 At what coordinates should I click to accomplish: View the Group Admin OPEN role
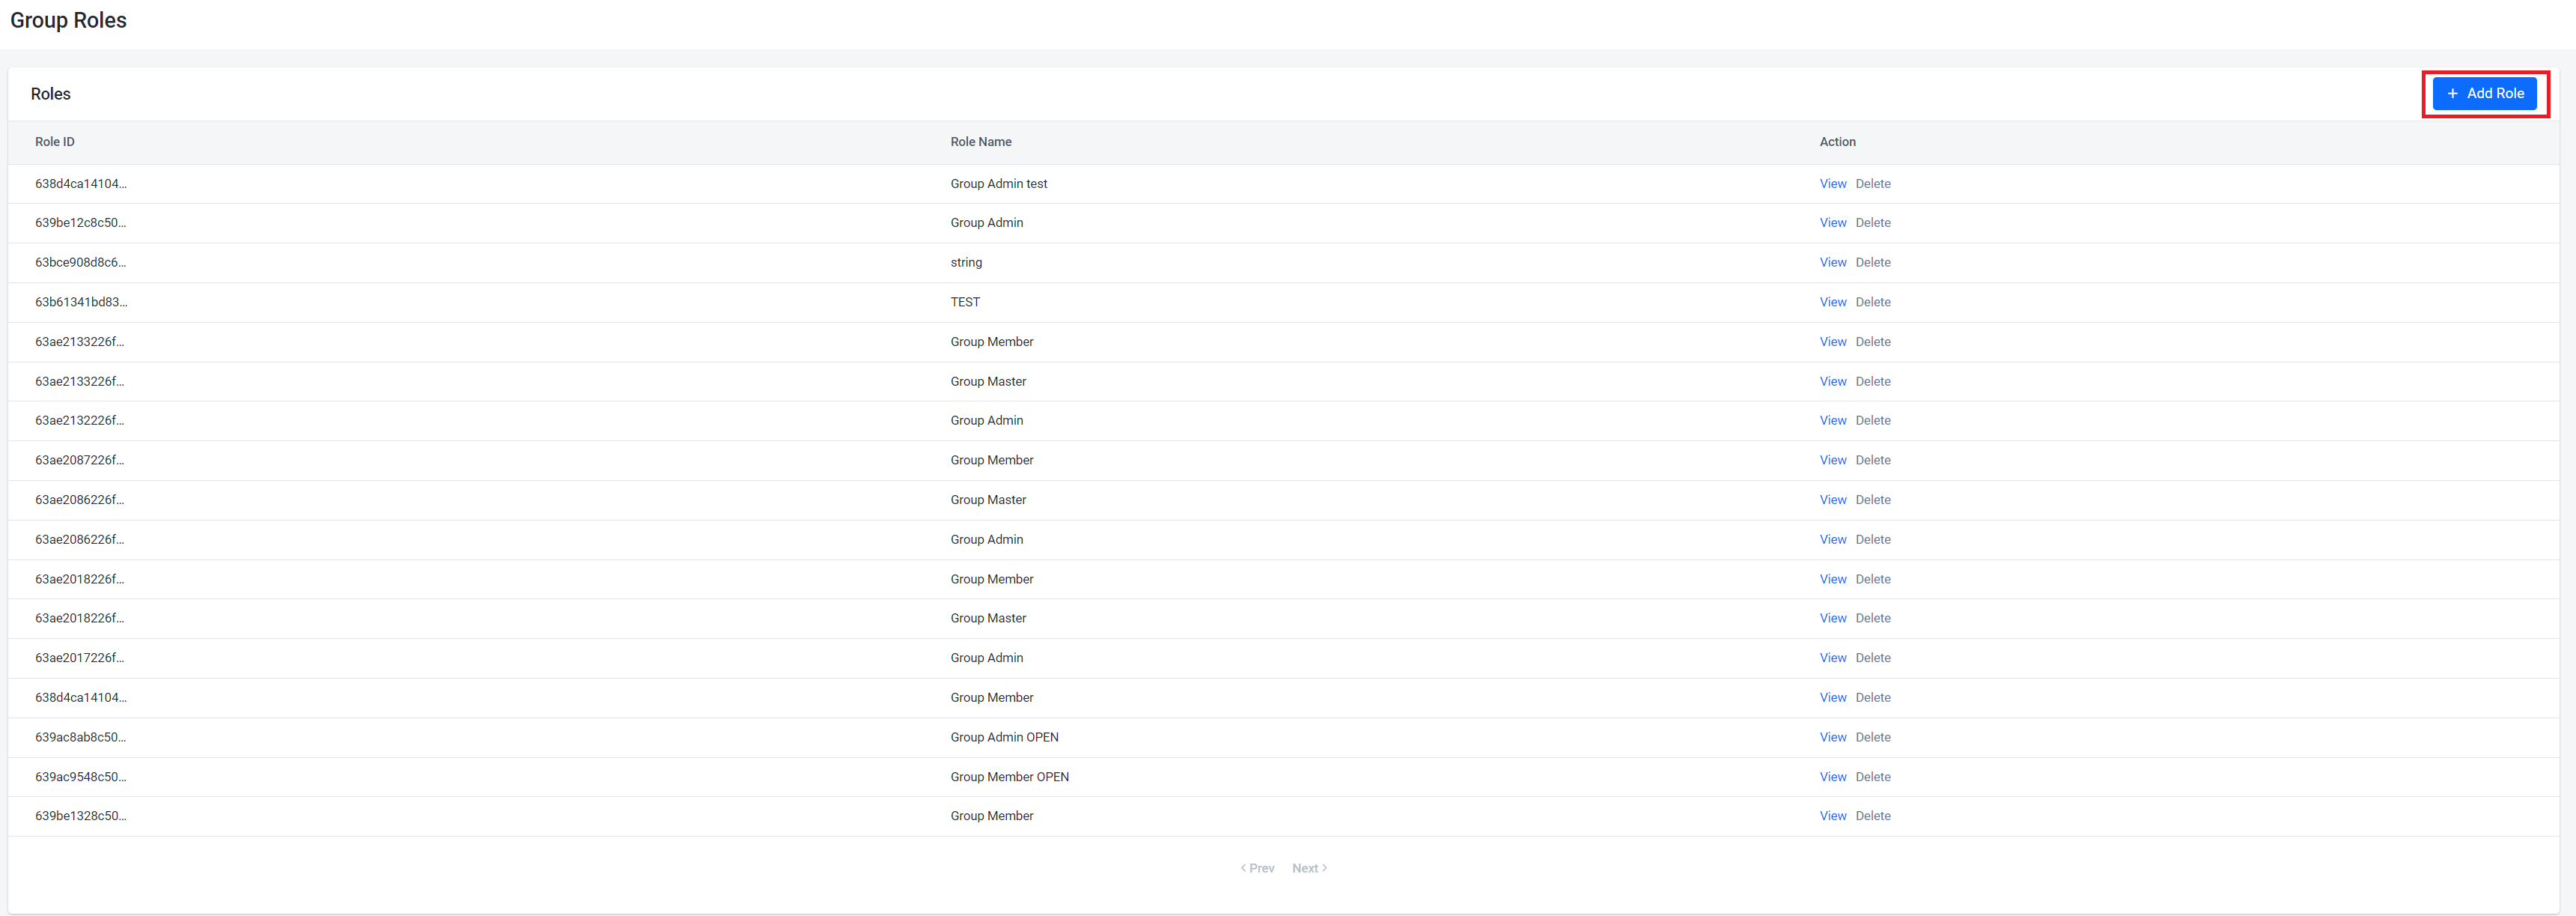1832,737
